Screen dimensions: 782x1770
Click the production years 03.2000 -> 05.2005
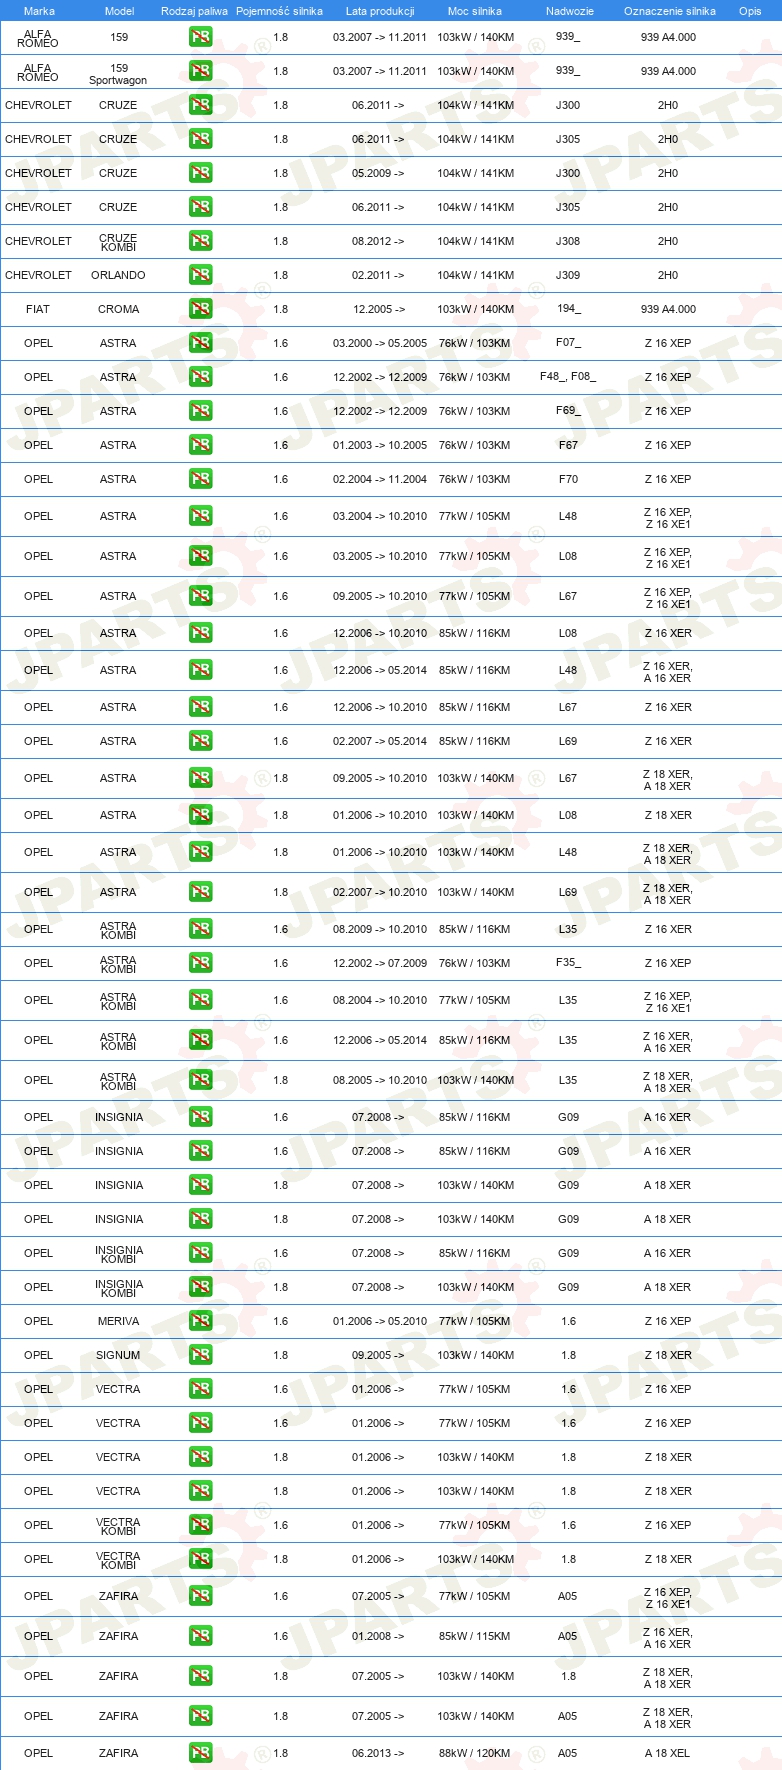click(x=380, y=343)
